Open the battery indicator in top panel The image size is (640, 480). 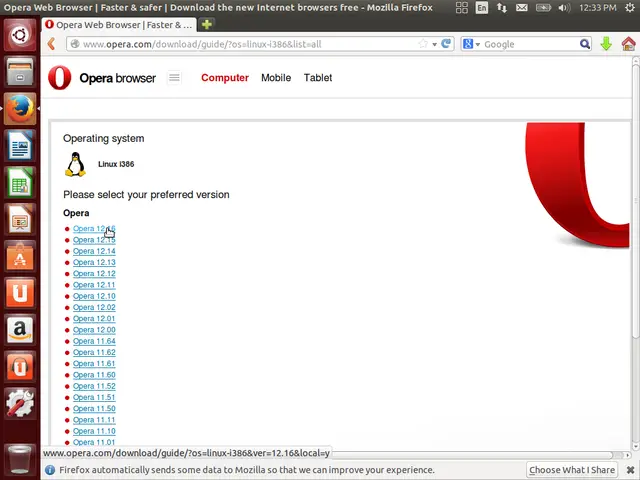tap(543, 8)
